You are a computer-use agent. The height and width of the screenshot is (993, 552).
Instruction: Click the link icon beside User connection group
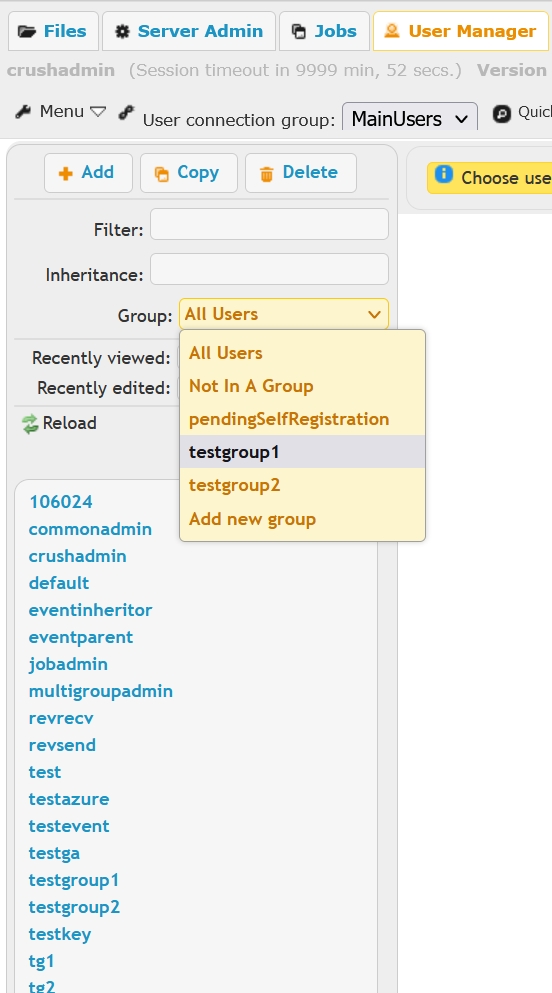[x=127, y=112]
